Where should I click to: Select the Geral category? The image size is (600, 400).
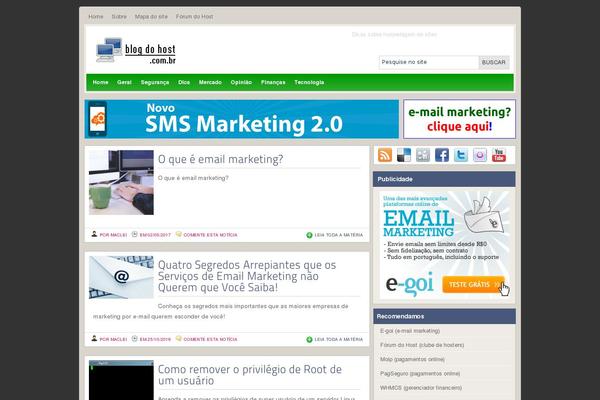[x=124, y=82]
